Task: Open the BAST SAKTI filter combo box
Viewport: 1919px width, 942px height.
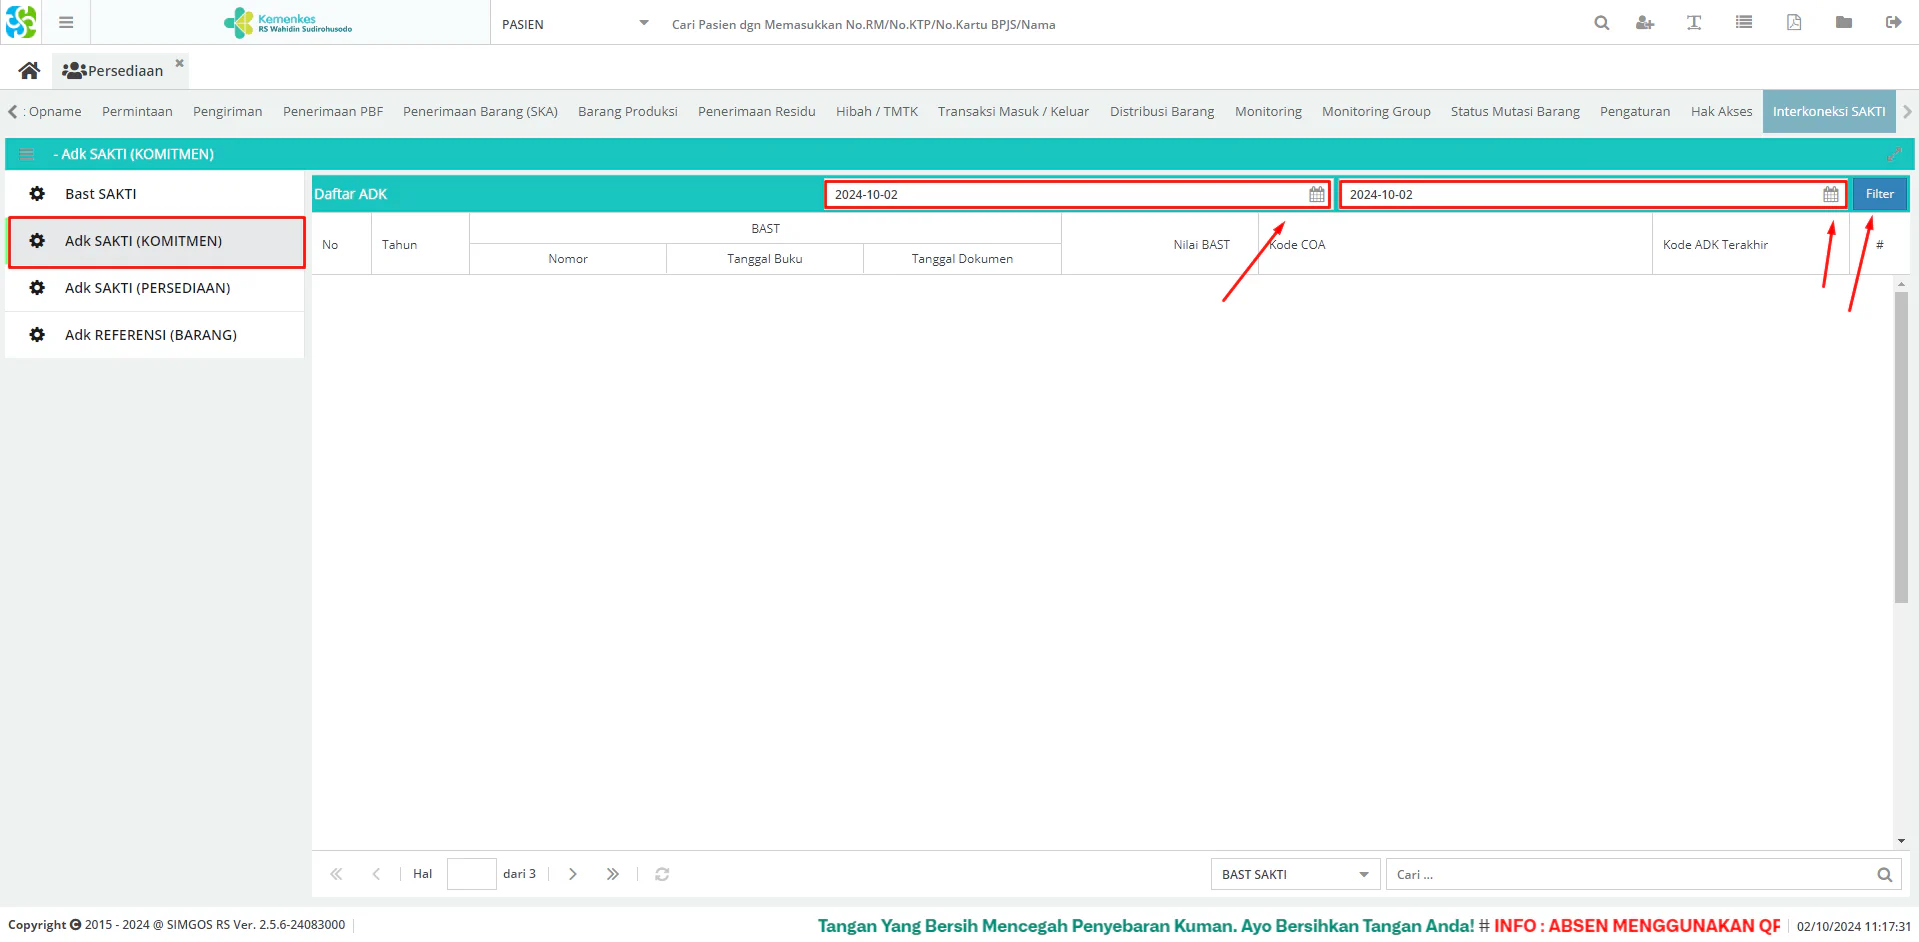Action: click(1295, 874)
